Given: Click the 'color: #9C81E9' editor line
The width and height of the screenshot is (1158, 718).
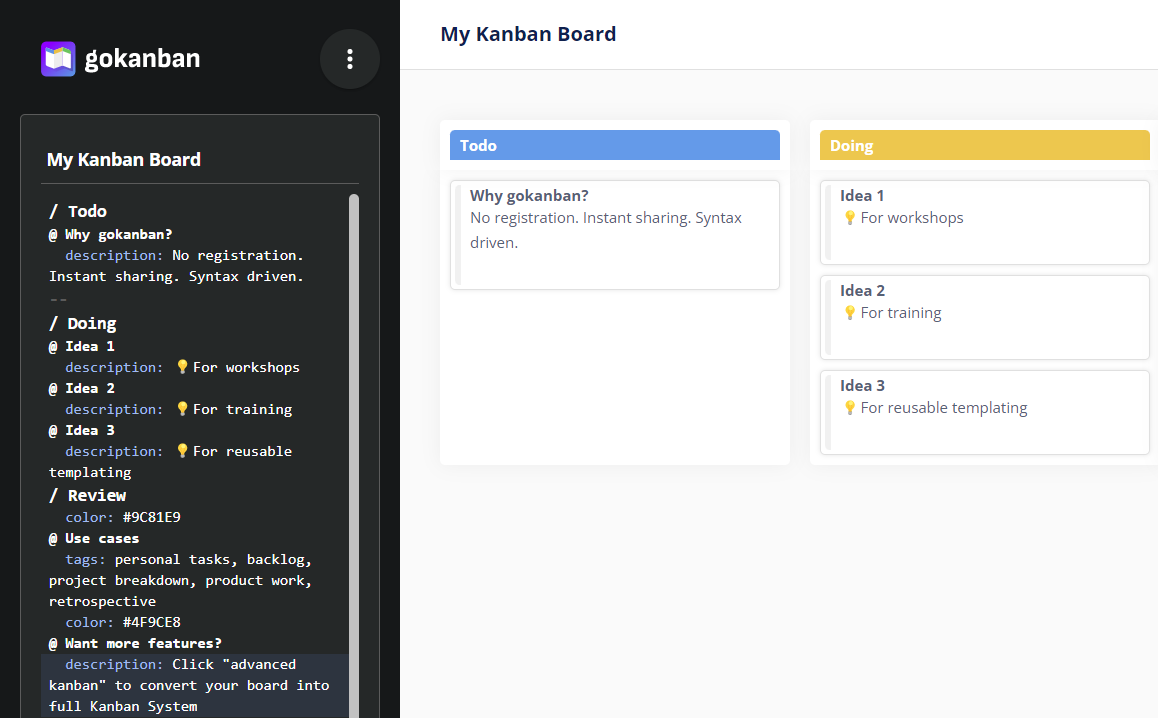Looking at the screenshot, I should pyautogui.click(x=123, y=517).
